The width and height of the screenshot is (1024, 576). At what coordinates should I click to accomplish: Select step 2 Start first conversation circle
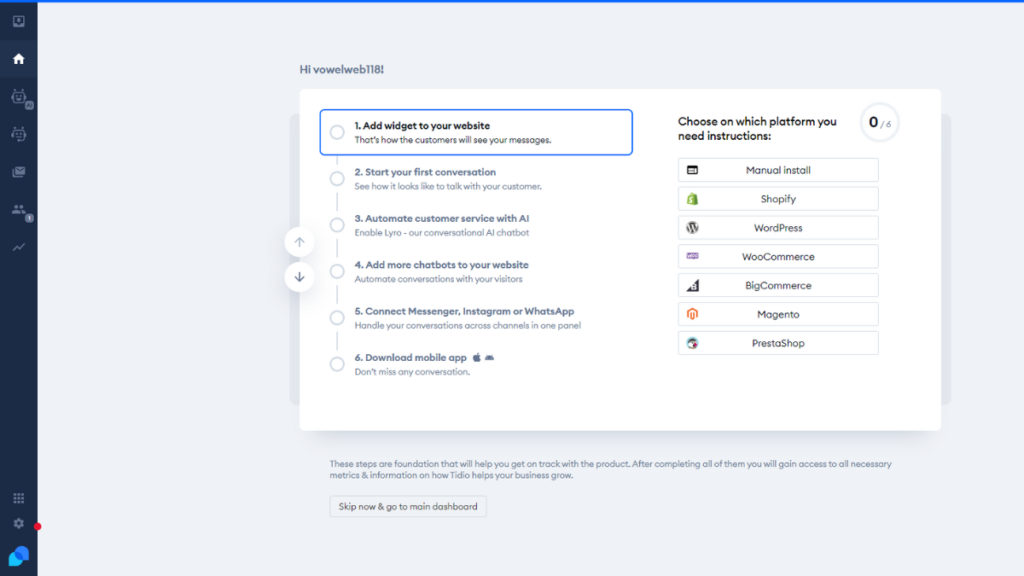point(337,178)
